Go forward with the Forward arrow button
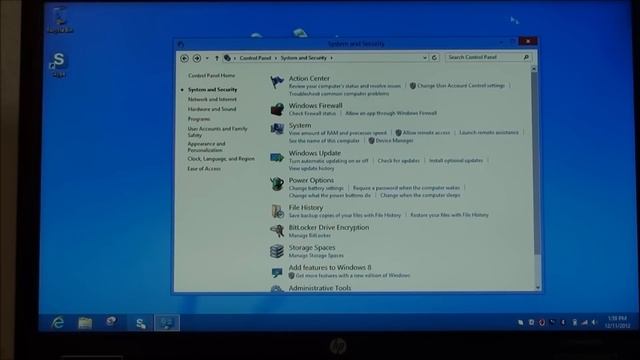The height and width of the screenshot is (360, 640). click(x=197, y=58)
